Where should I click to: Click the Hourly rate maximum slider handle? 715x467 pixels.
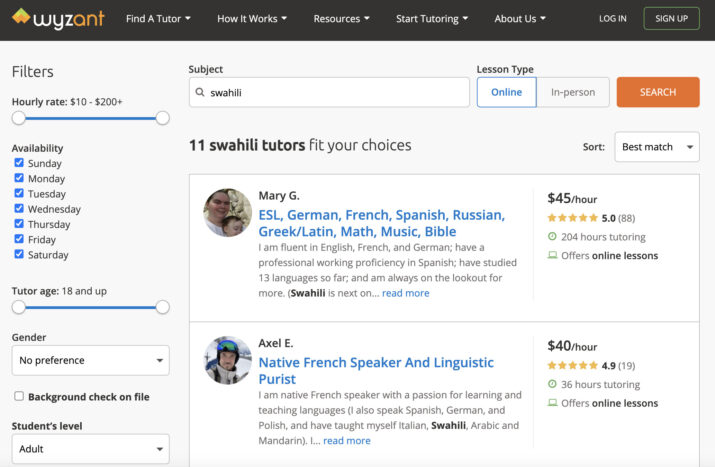coord(162,118)
